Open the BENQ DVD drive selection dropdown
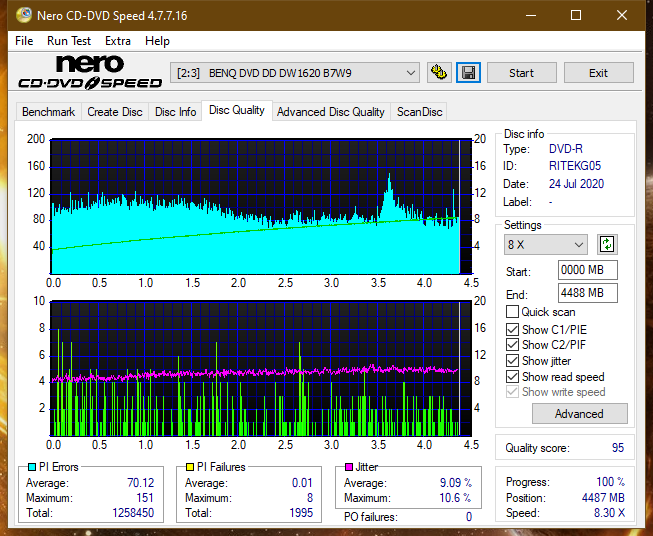This screenshot has height=536, width=653. (x=294, y=73)
